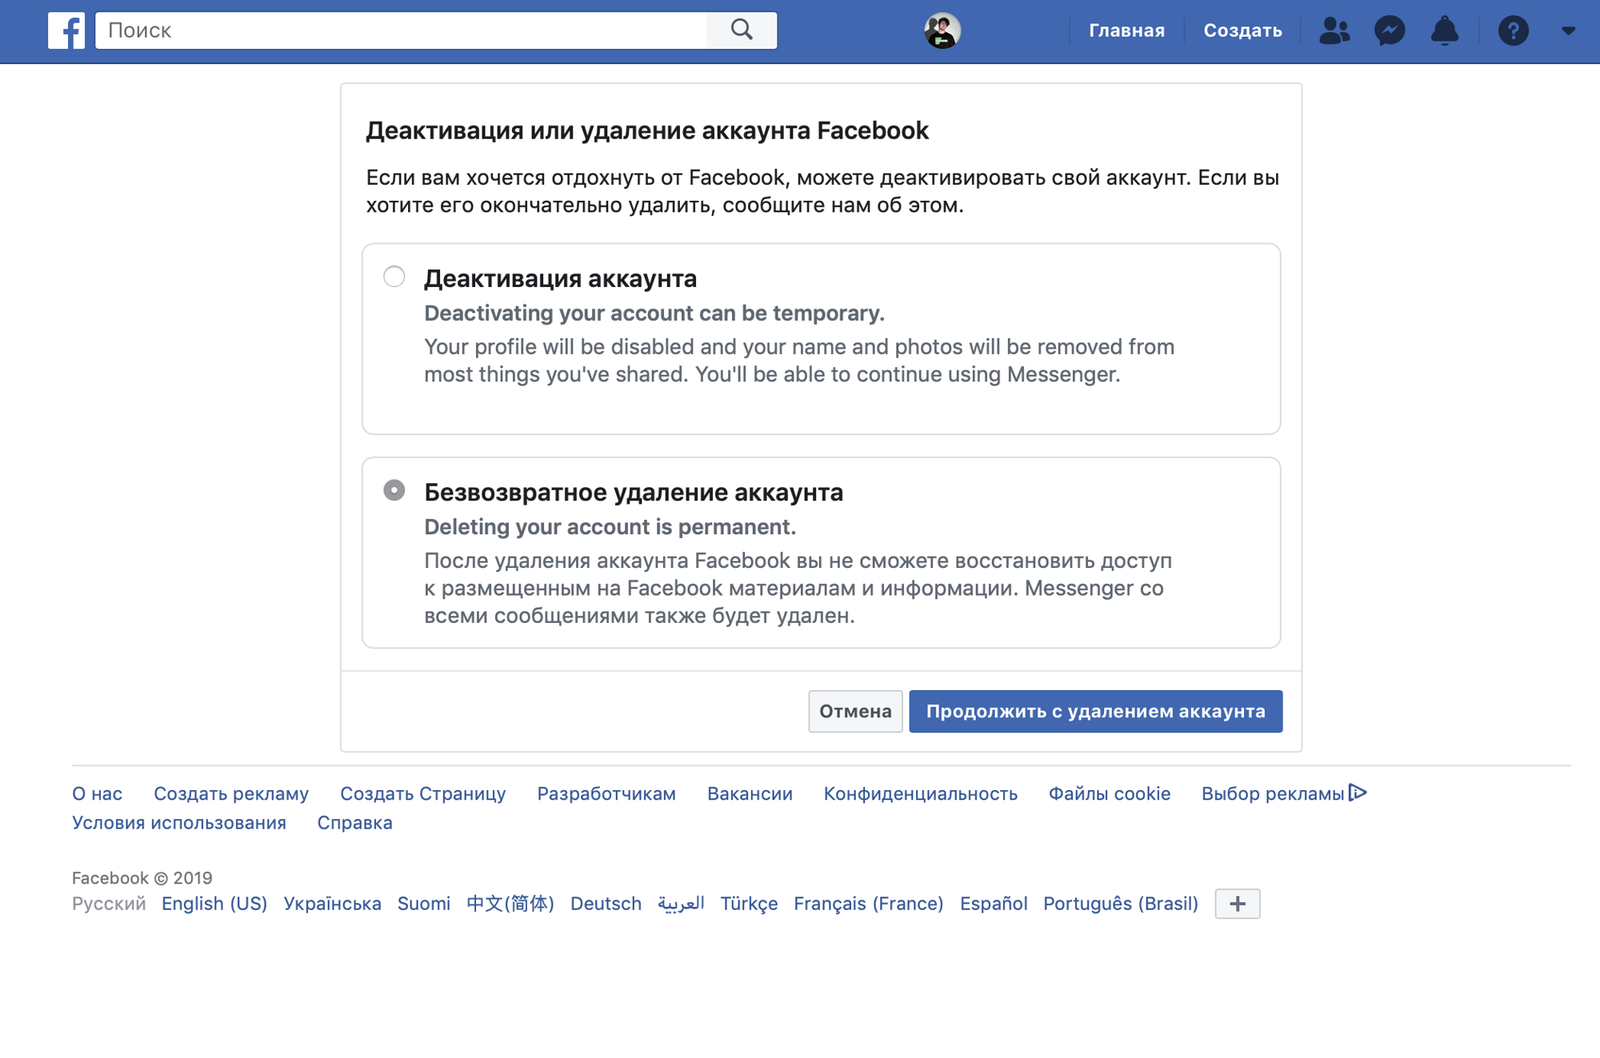1600x1058 pixels.
Task: Click the plus button for more languages
Action: point(1237,903)
